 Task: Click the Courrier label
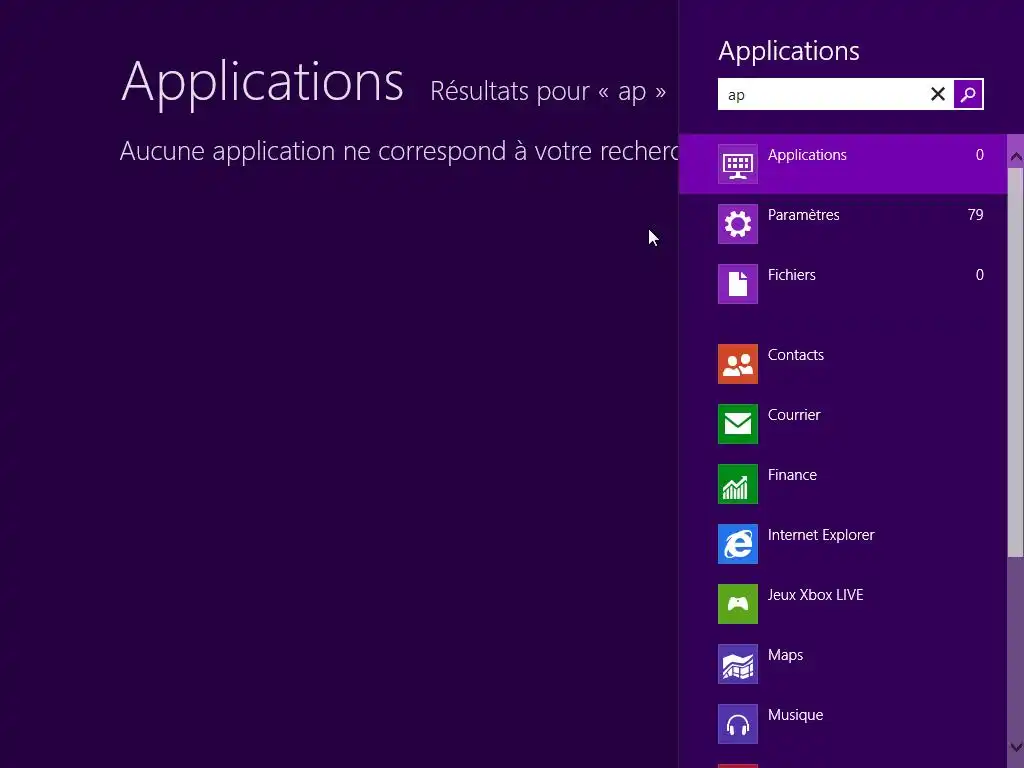coord(793,415)
